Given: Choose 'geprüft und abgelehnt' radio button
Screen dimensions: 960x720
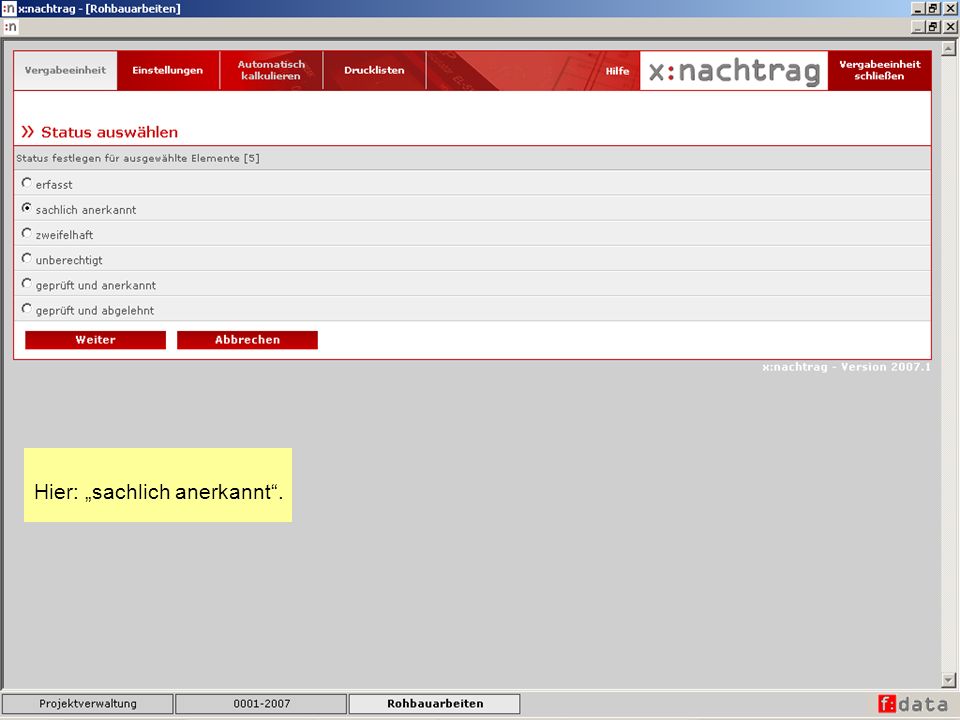Looking at the screenshot, I should click(x=26, y=309).
